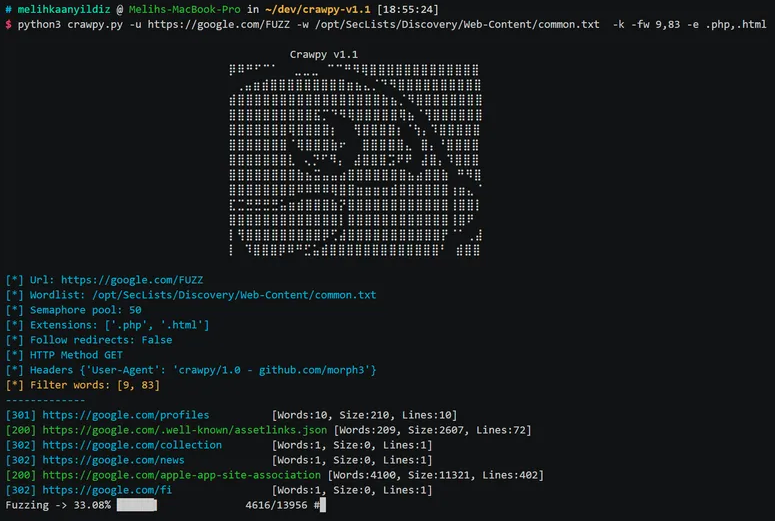Click the 'HTTP Method GET' line
The height and width of the screenshot is (521, 775).
(x=64, y=355)
